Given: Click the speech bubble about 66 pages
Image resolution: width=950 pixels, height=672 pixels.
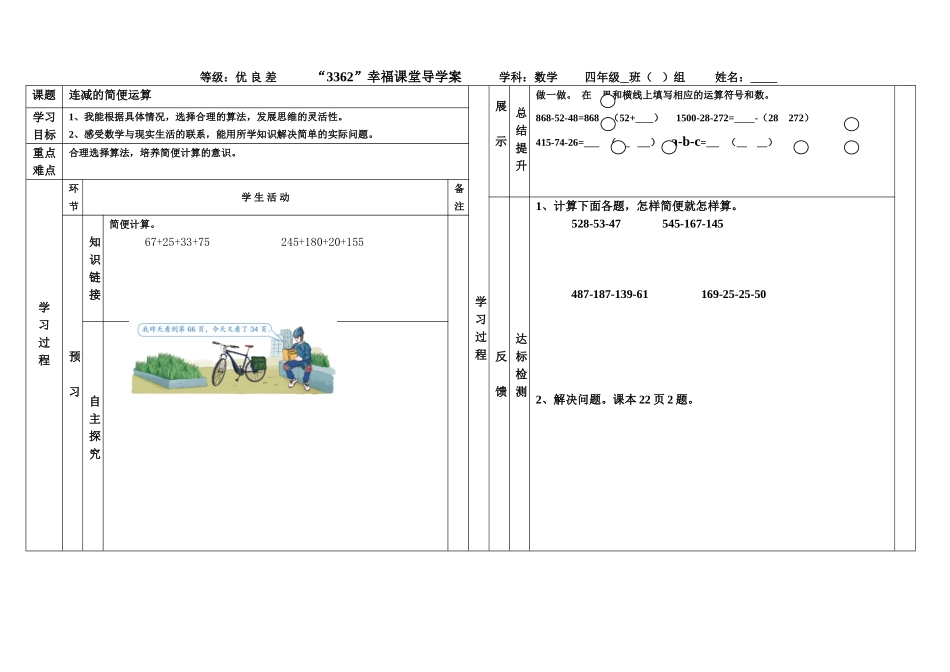Looking at the screenshot, I should click(x=205, y=330).
